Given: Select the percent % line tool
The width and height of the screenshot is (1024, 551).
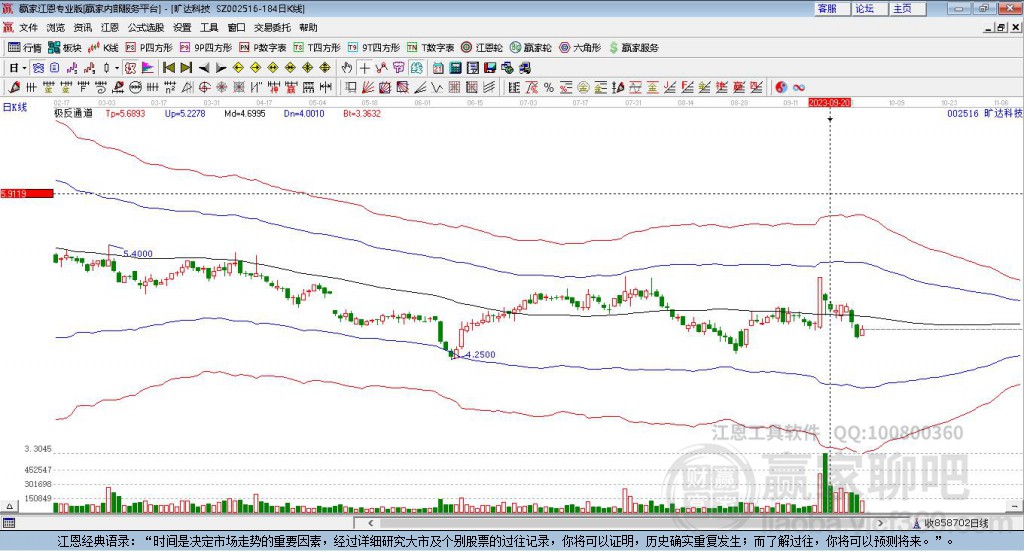Looking at the screenshot, I should click(x=549, y=87).
